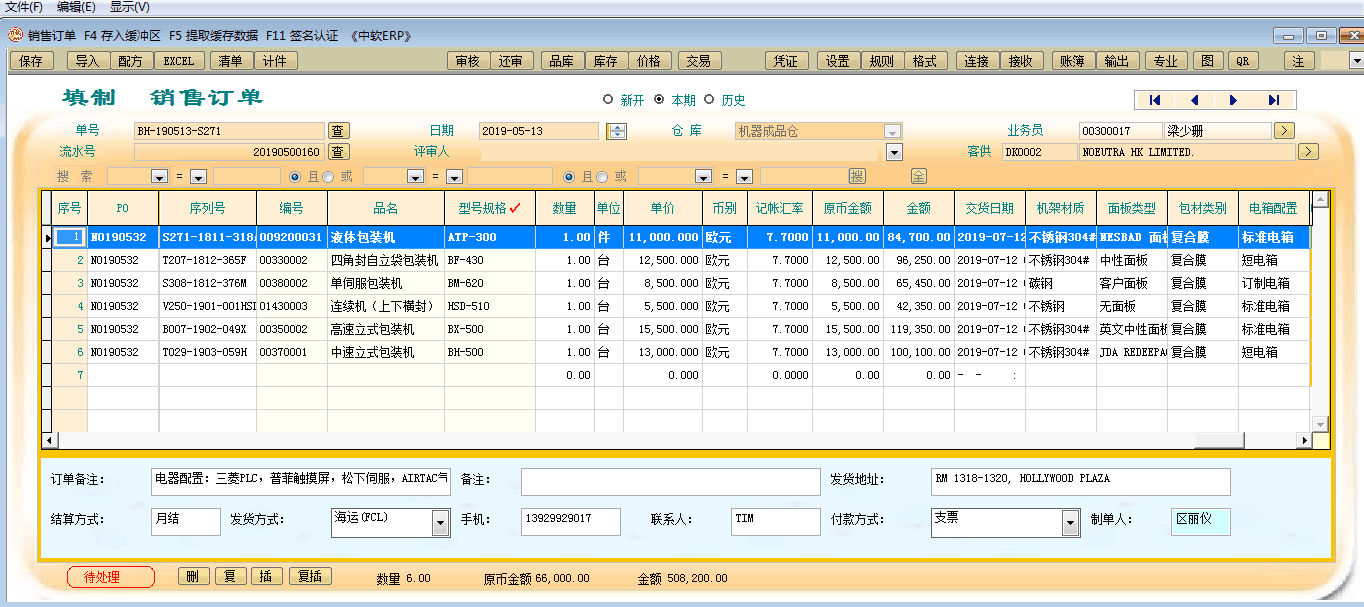1364x607 pixels.
Task: Click the 订单备注 text field
Action: tap(301, 481)
